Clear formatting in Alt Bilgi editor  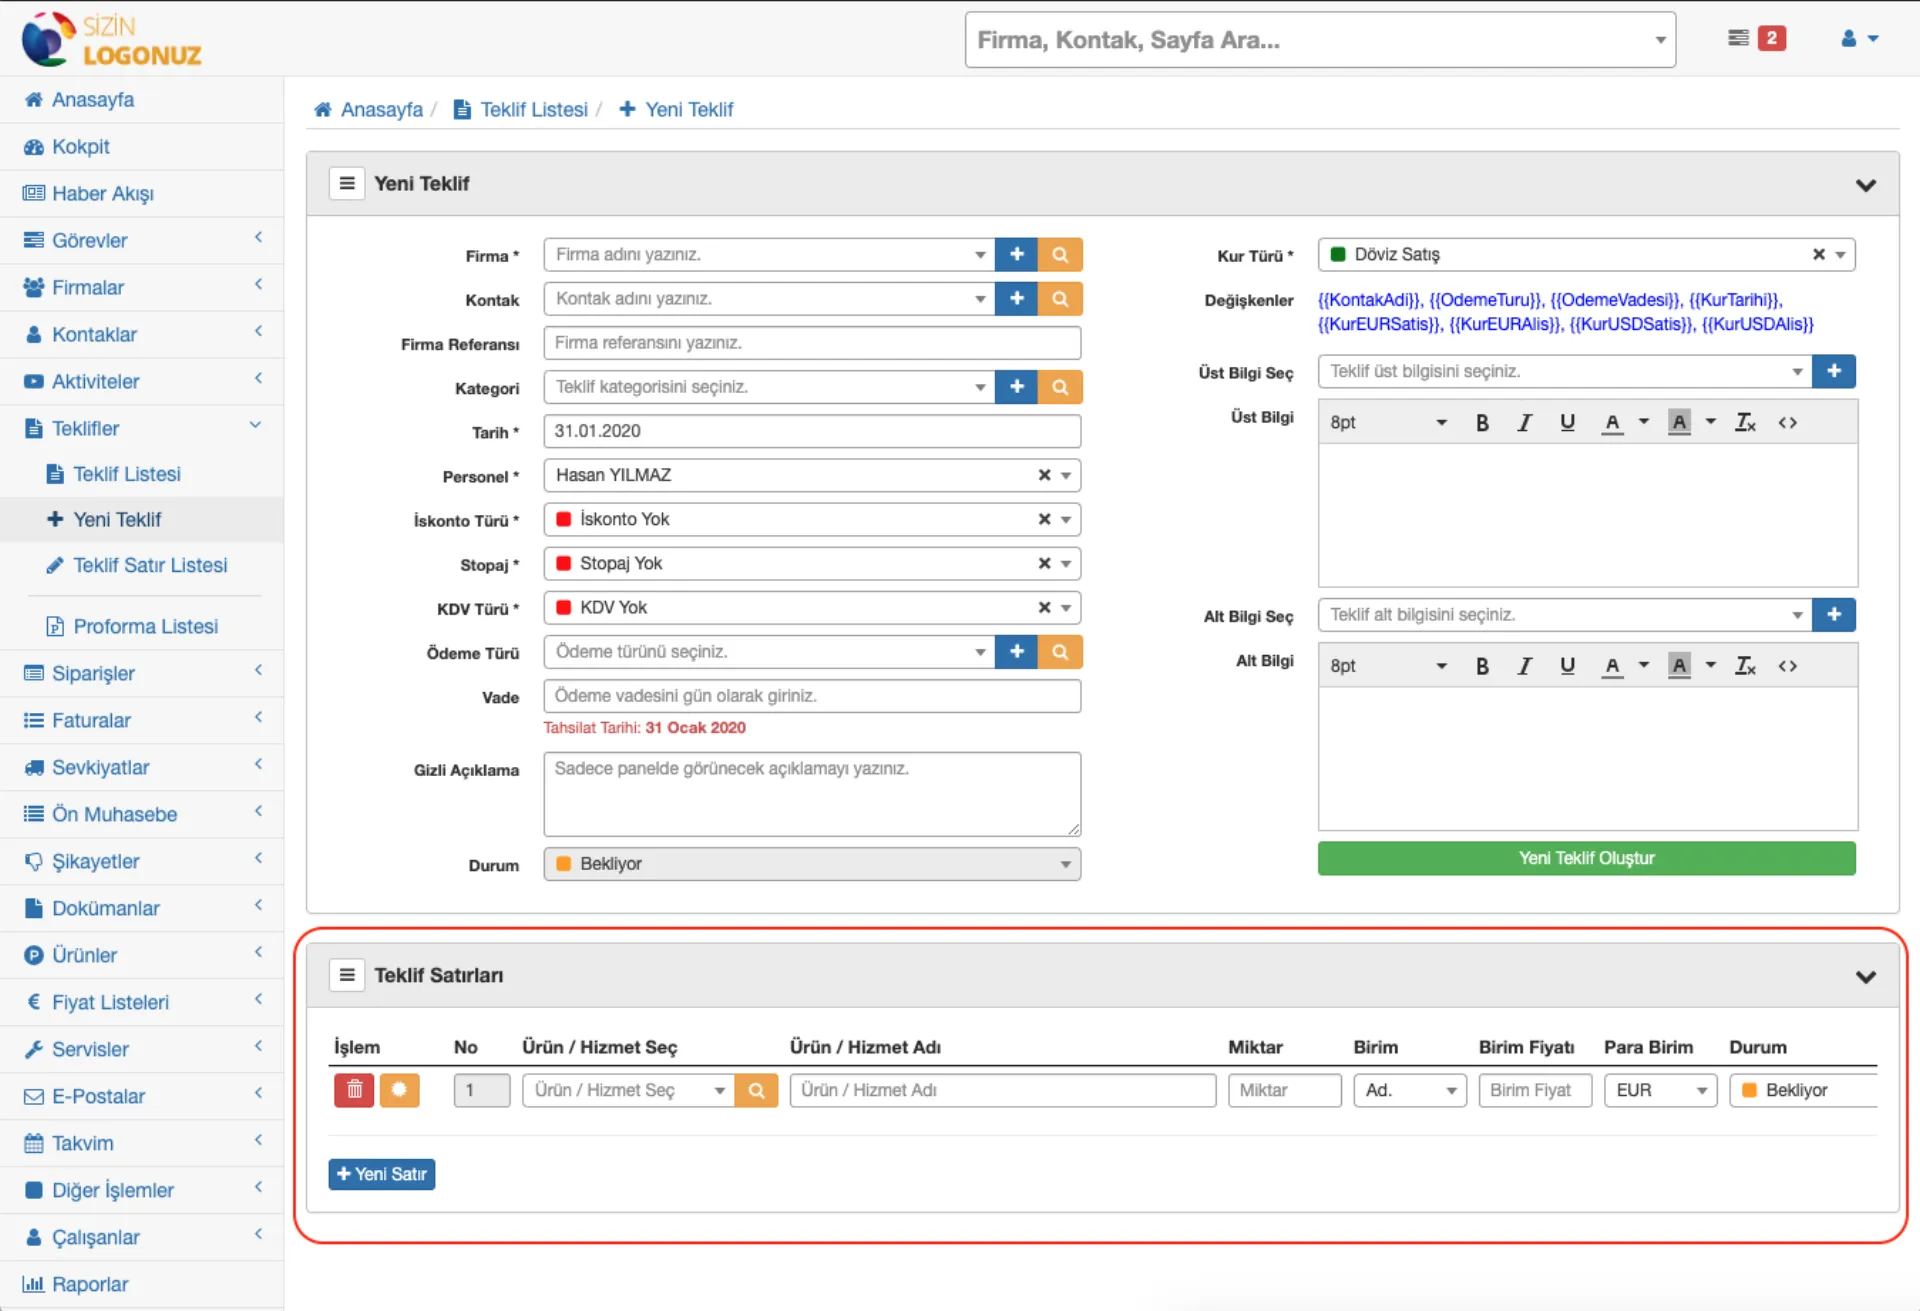(x=1745, y=666)
